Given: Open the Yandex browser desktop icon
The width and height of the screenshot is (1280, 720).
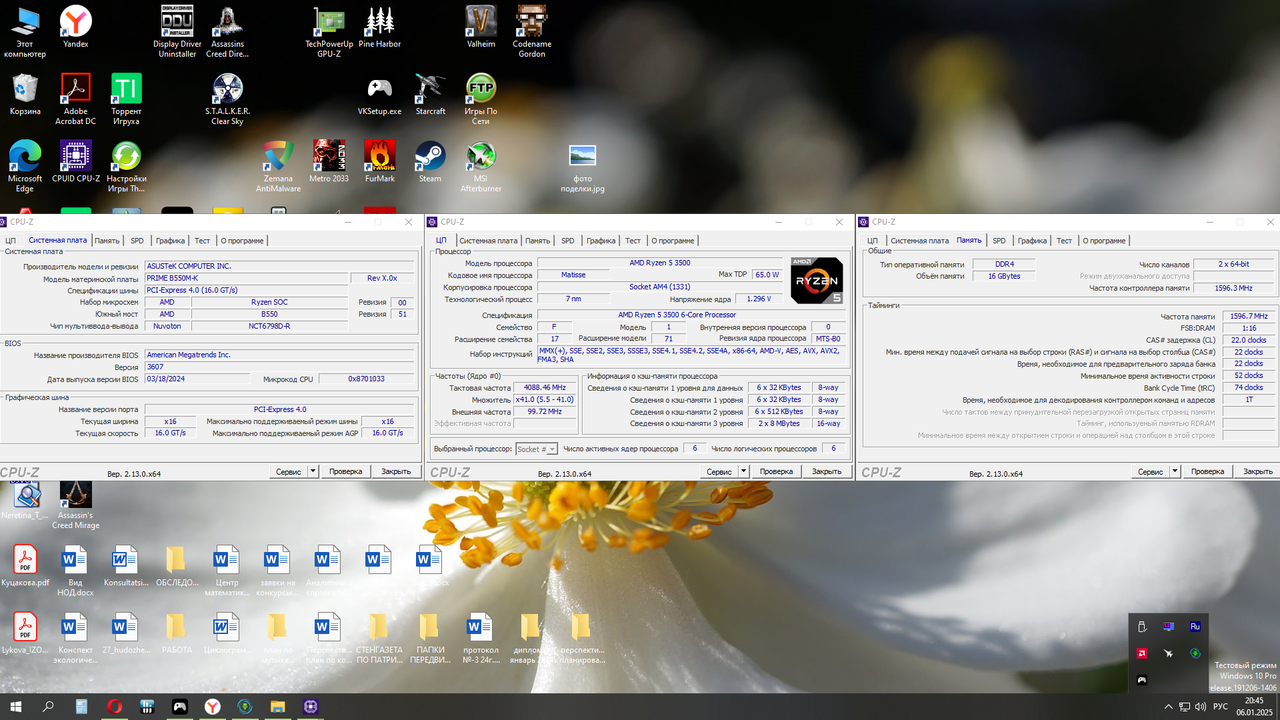Looking at the screenshot, I should click(76, 28).
